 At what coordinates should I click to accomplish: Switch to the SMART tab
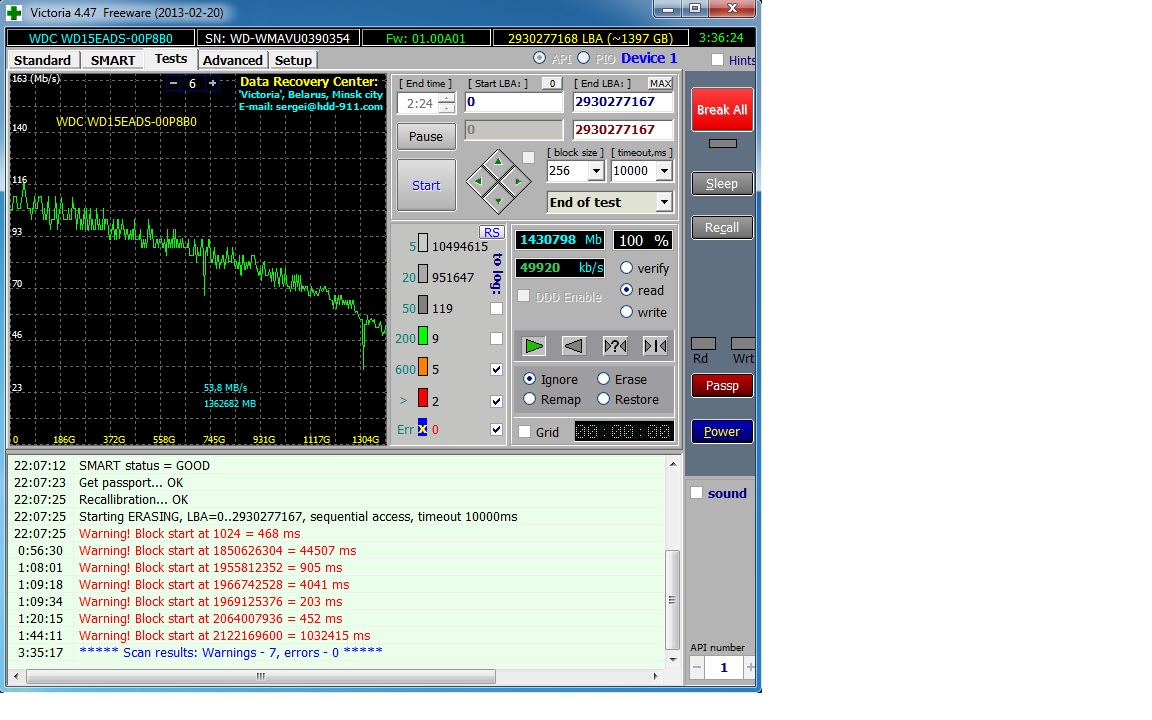pos(113,60)
